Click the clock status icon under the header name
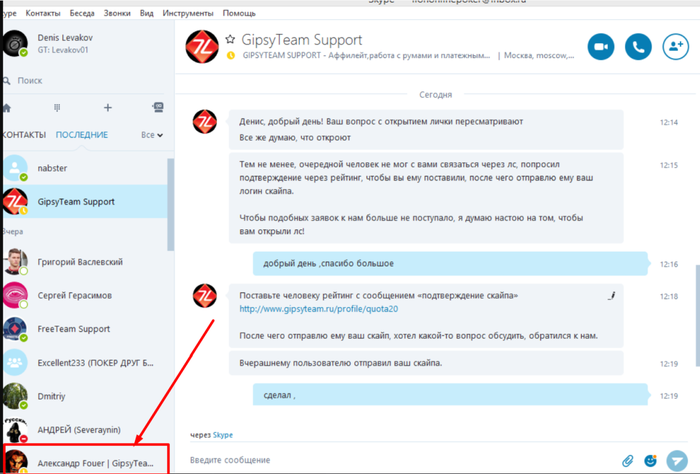Image resolution: width=700 pixels, height=474 pixels. (x=231, y=55)
